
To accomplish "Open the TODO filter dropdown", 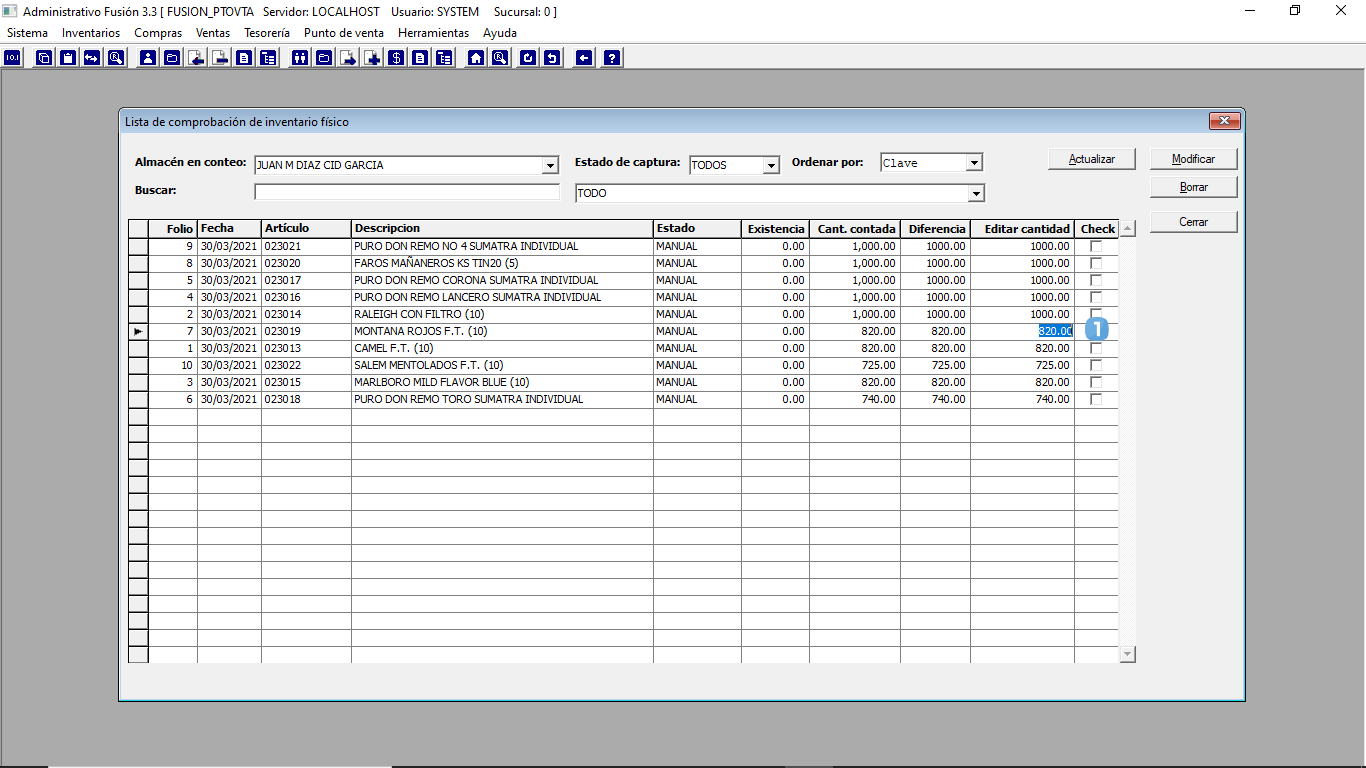I will 976,193.
